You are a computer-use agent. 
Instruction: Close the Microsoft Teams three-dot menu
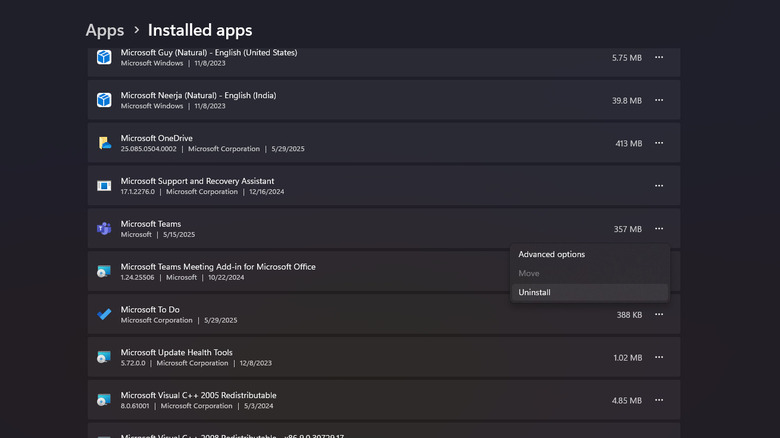click(x=659, y=229)
